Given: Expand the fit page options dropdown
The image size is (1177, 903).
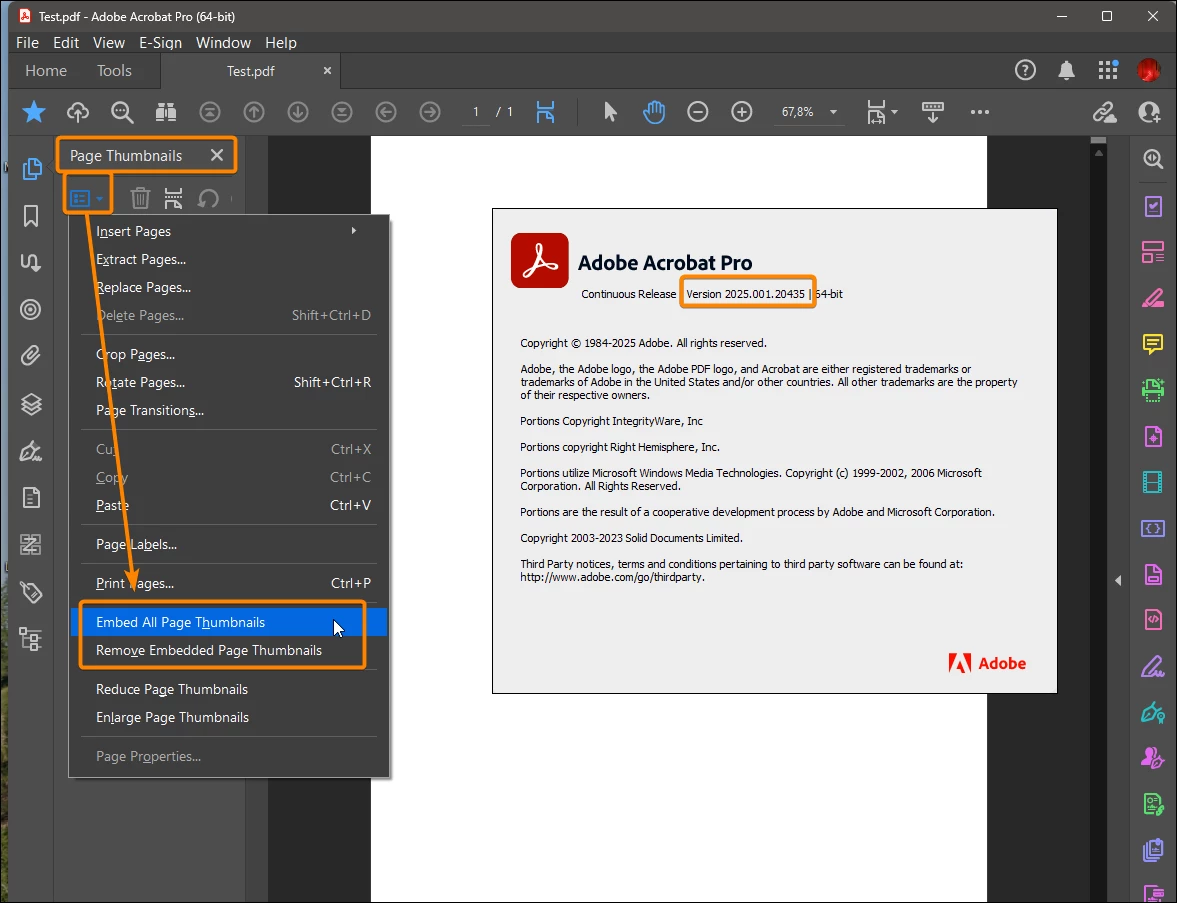Looking at the screenshot, I should [x=895, y=112].
